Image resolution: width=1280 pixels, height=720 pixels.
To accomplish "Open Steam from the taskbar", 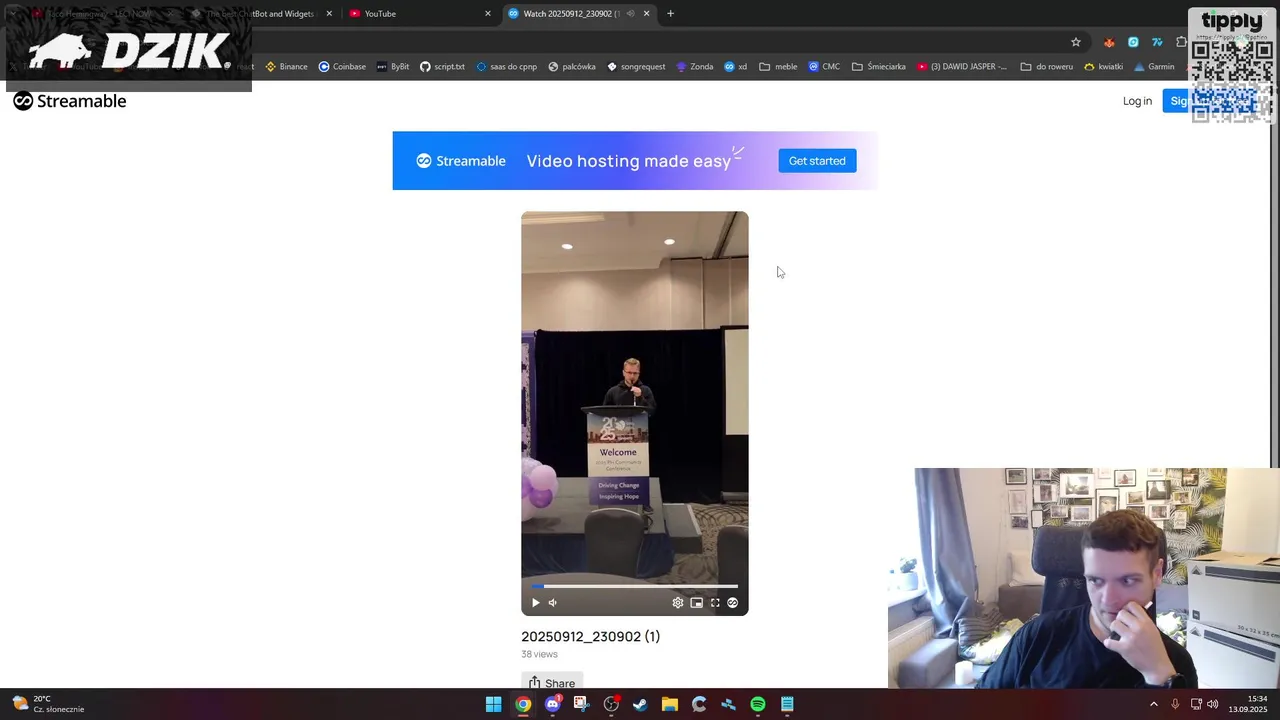I will click(640, 704).
